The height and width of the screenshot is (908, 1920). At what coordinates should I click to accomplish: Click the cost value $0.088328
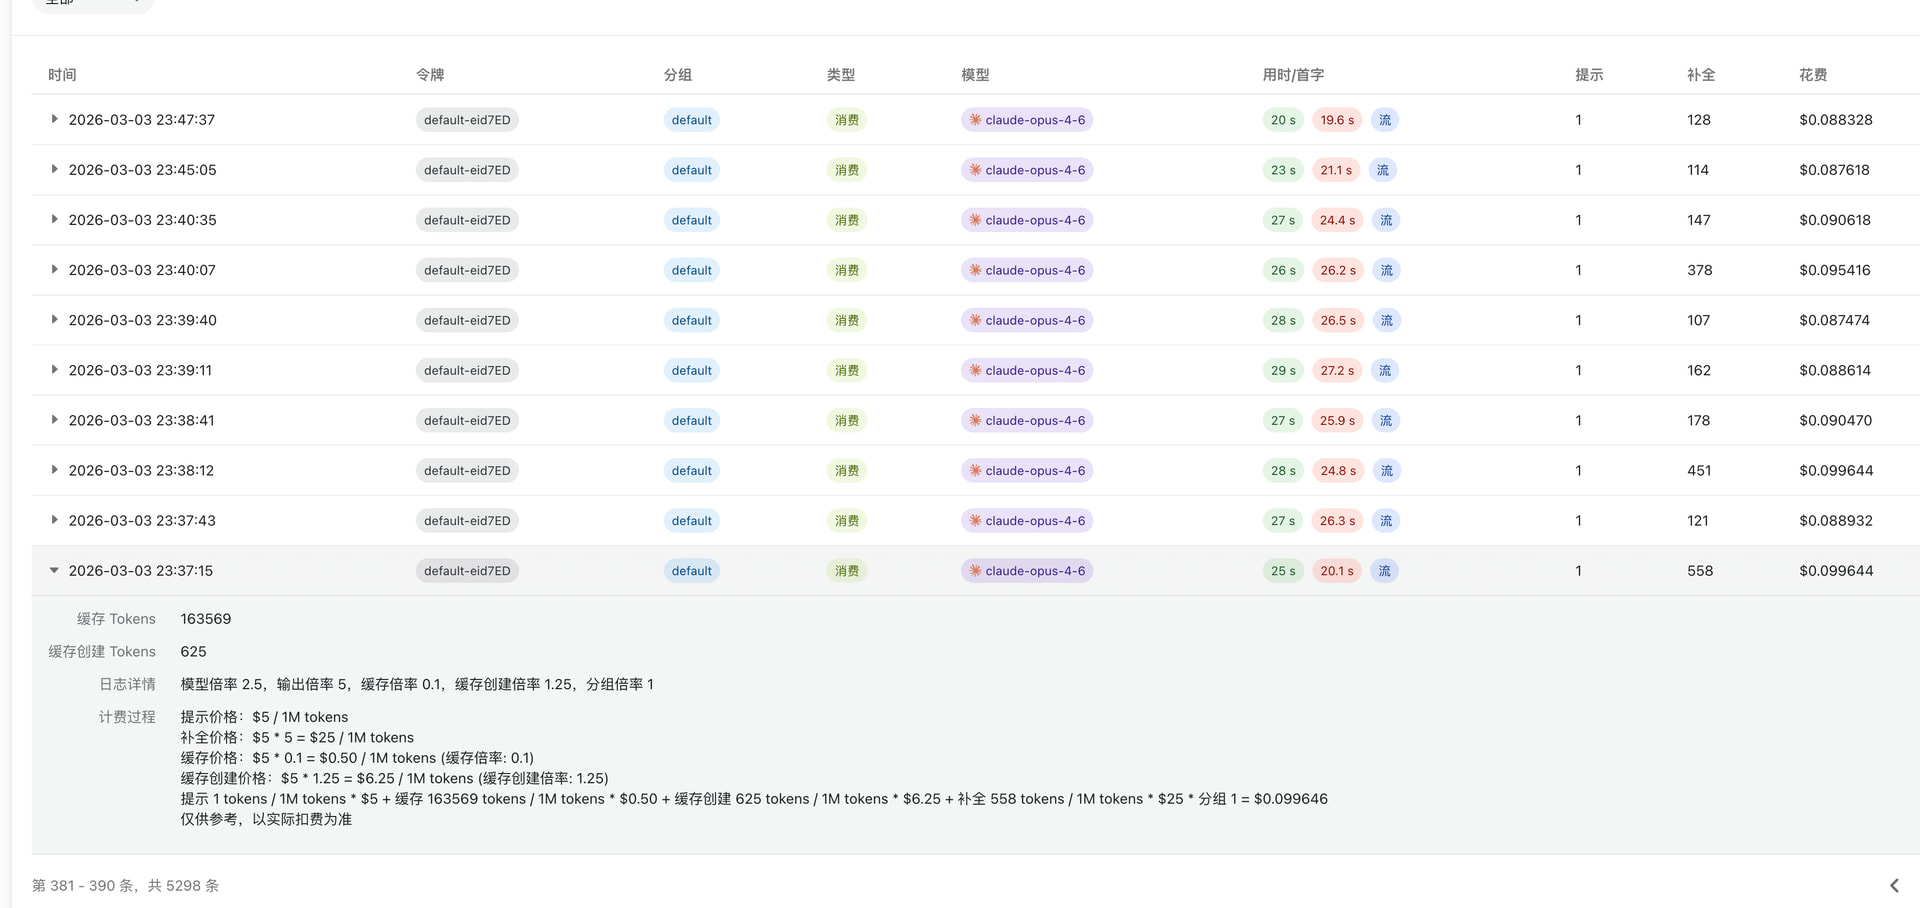click(1836, 120)
